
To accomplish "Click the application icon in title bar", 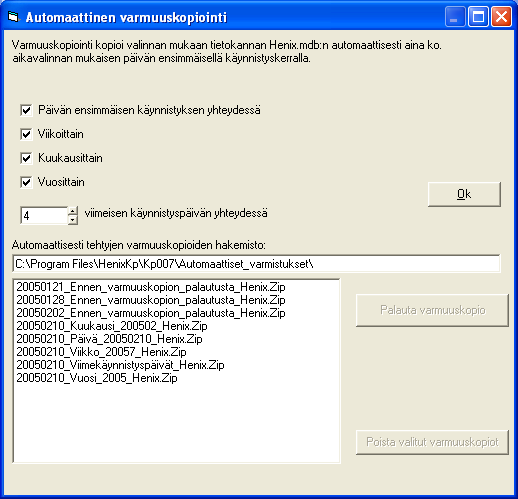I will tap(13, 16).
